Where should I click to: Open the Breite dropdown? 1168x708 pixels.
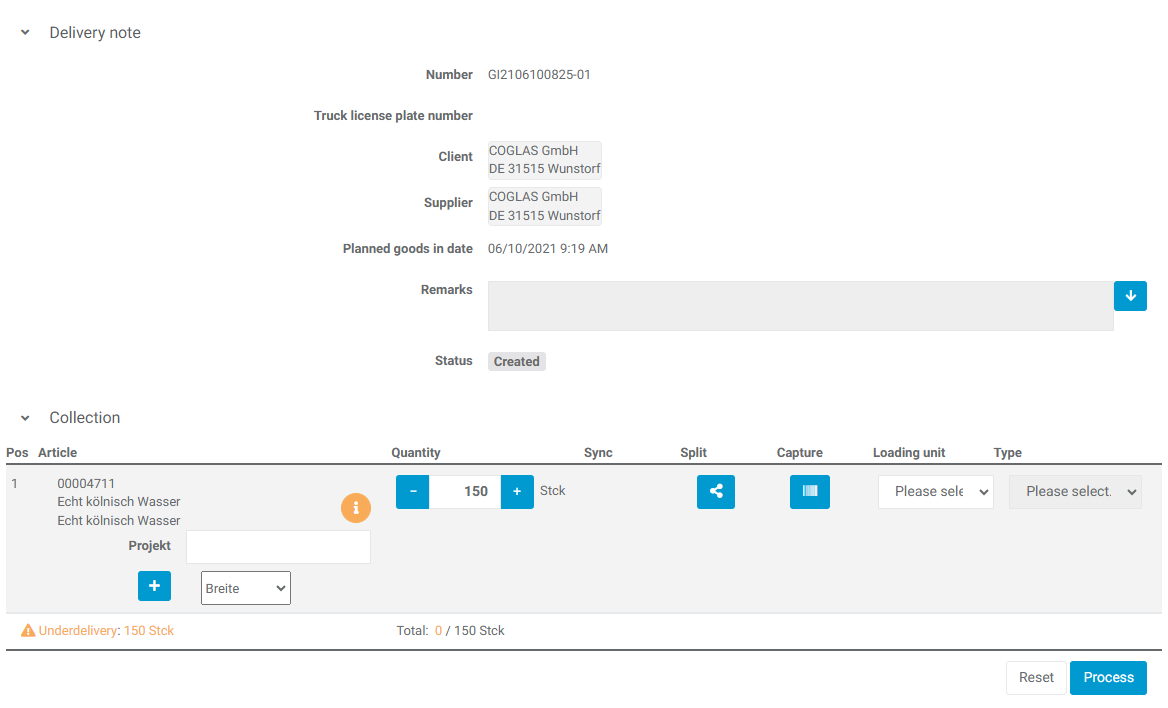pyautogui.click(x=246, y=589)
